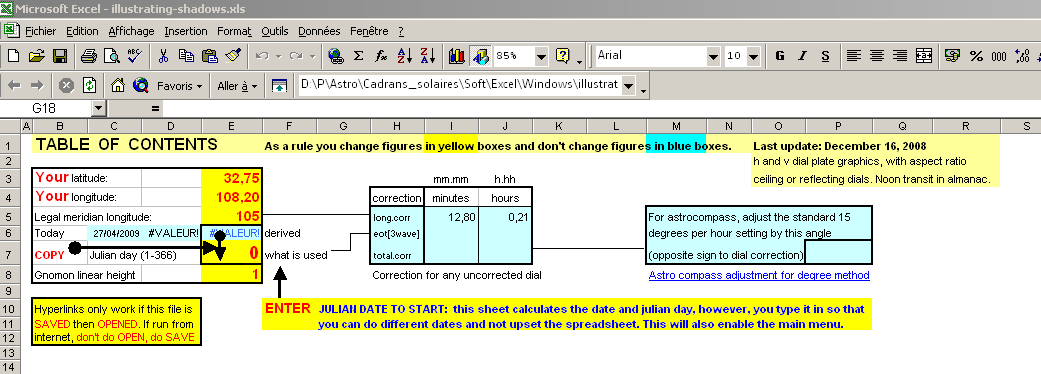Apply the percent style format
1041x374 pixels.
[x=976, y=56]
